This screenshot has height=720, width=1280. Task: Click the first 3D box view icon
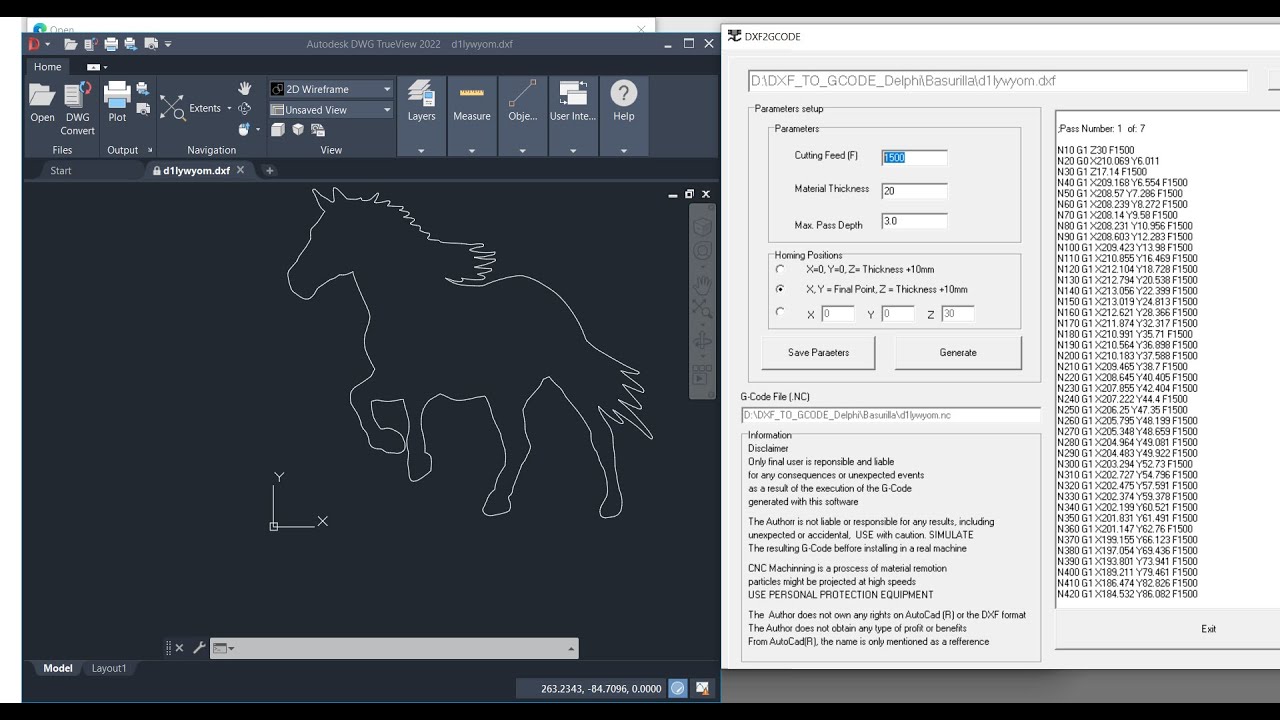(x=278, y=129)
